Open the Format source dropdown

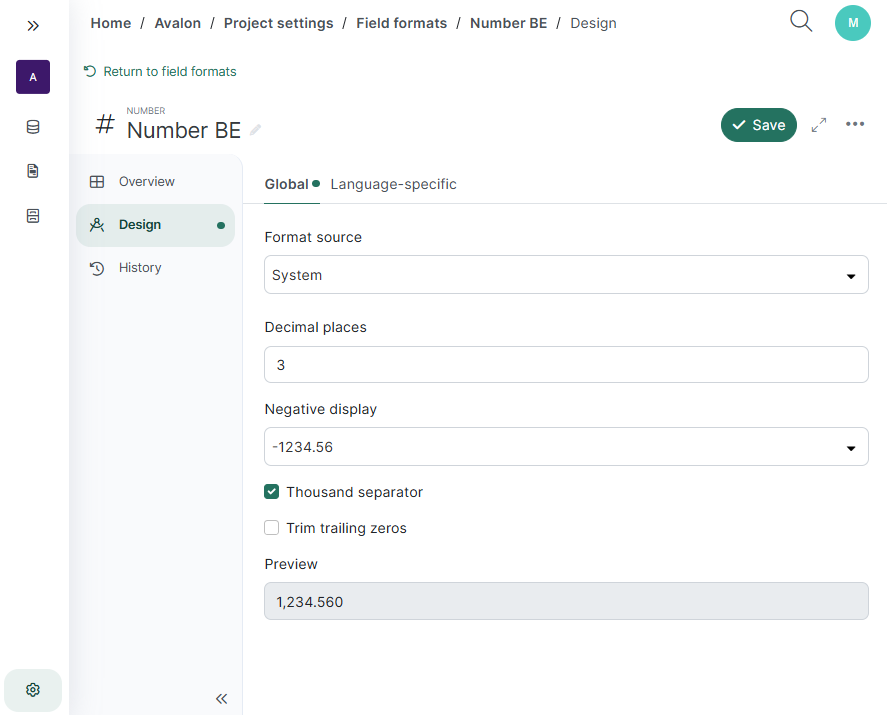point(566,275)
